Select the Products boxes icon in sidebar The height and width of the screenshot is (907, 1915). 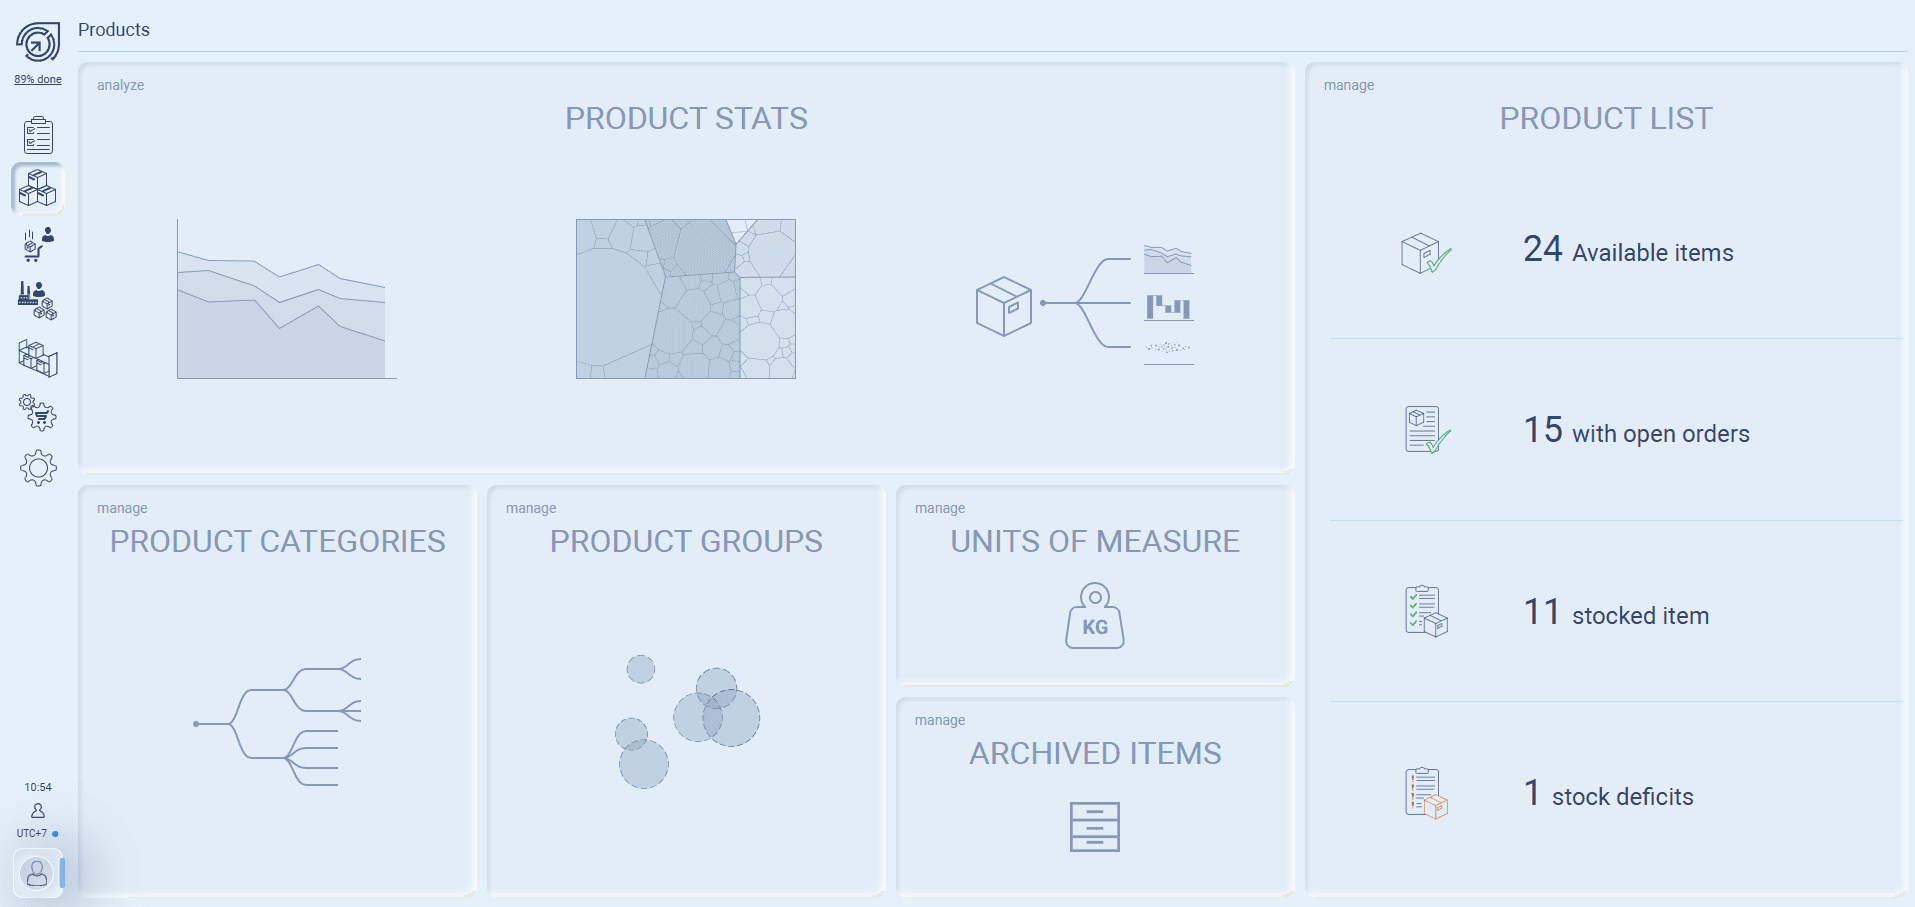coord(38,188)
